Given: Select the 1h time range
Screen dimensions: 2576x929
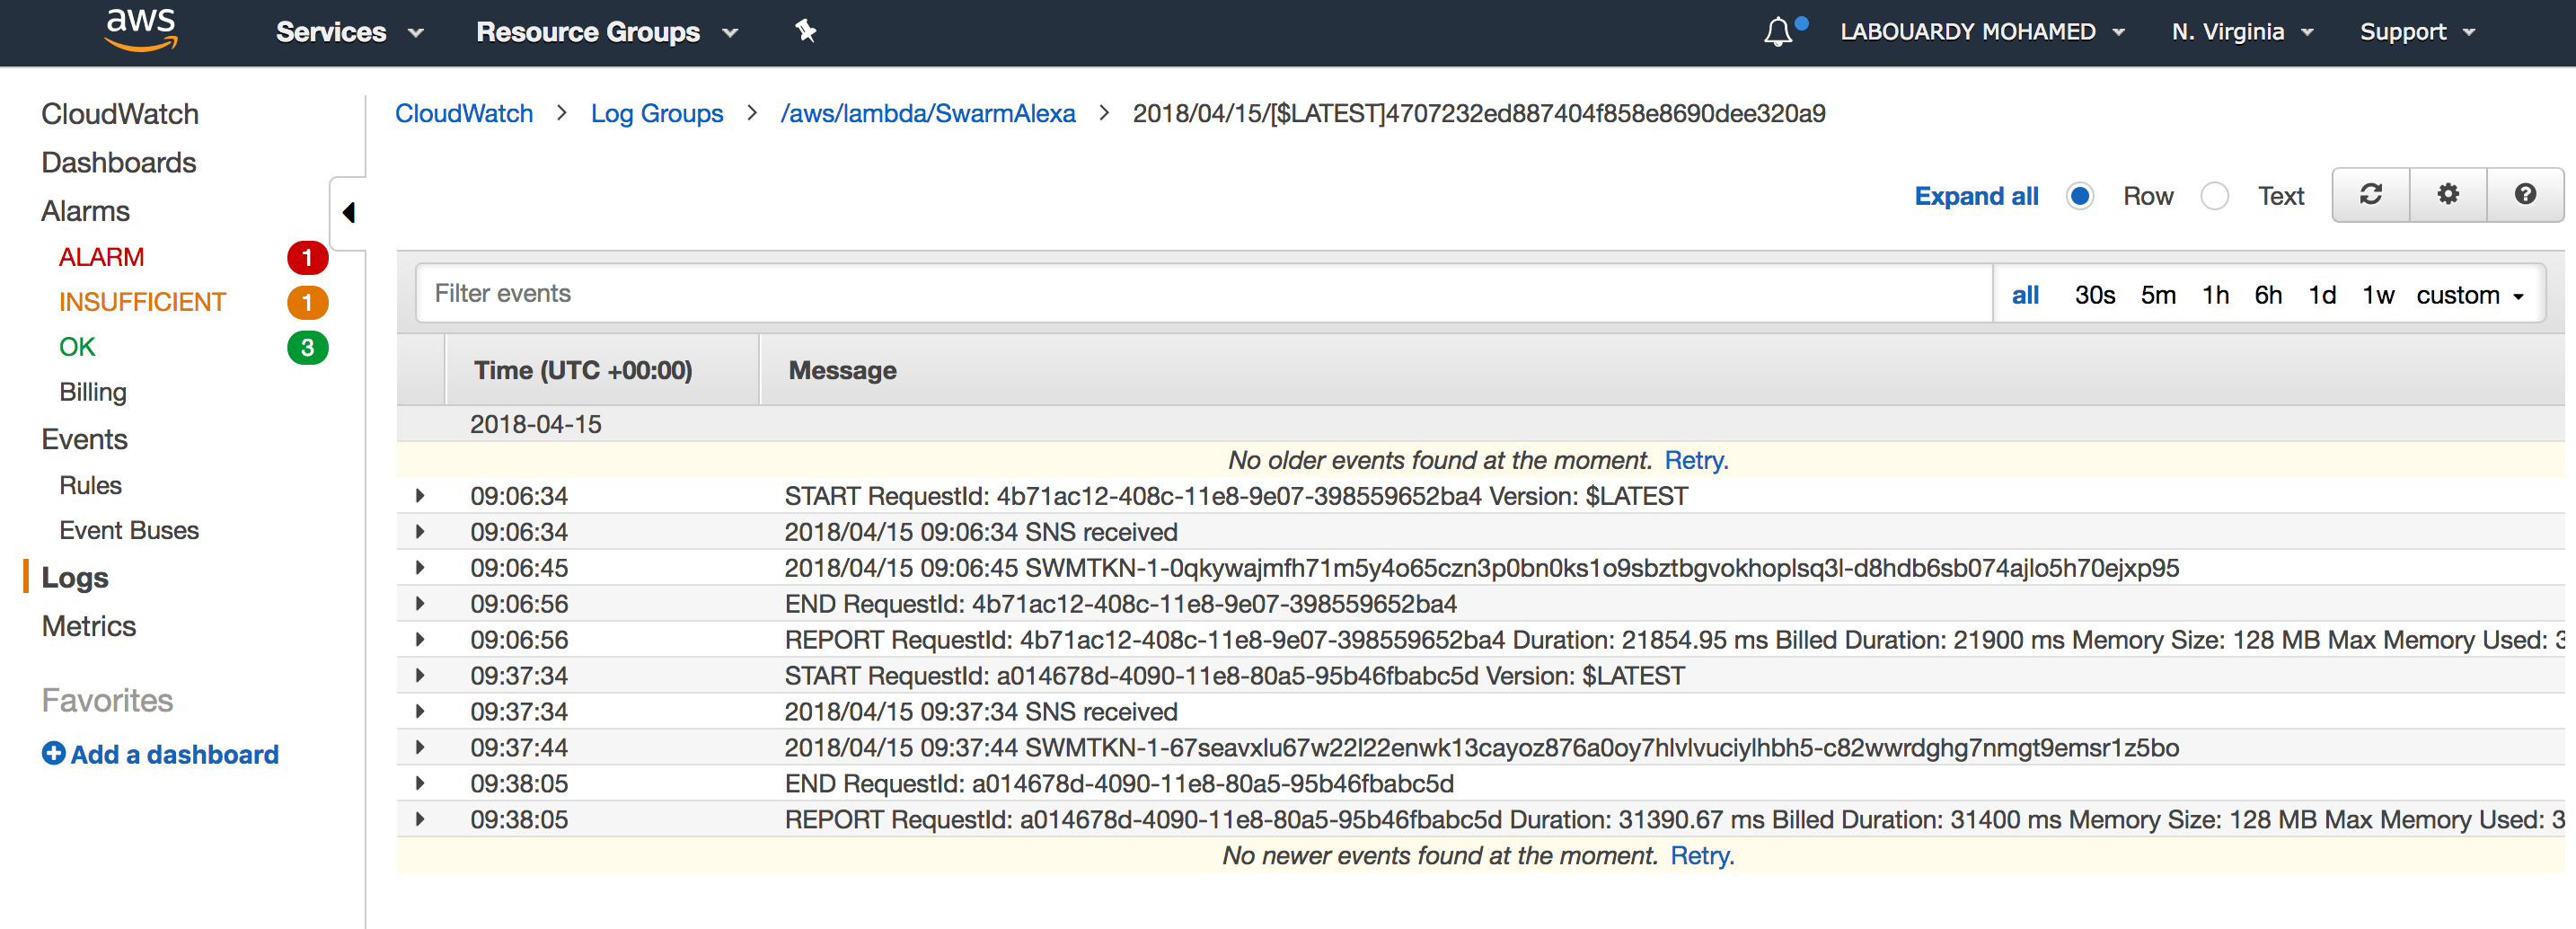Looking at the screenshot, I should (x=2215, y=295).
